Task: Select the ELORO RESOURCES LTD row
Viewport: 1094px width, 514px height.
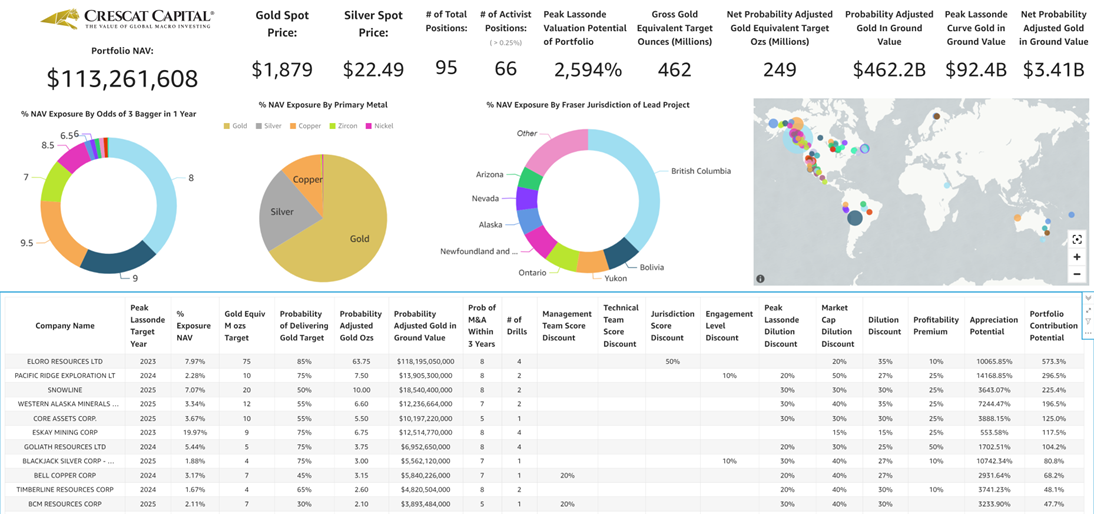Action: pos(544,362)
